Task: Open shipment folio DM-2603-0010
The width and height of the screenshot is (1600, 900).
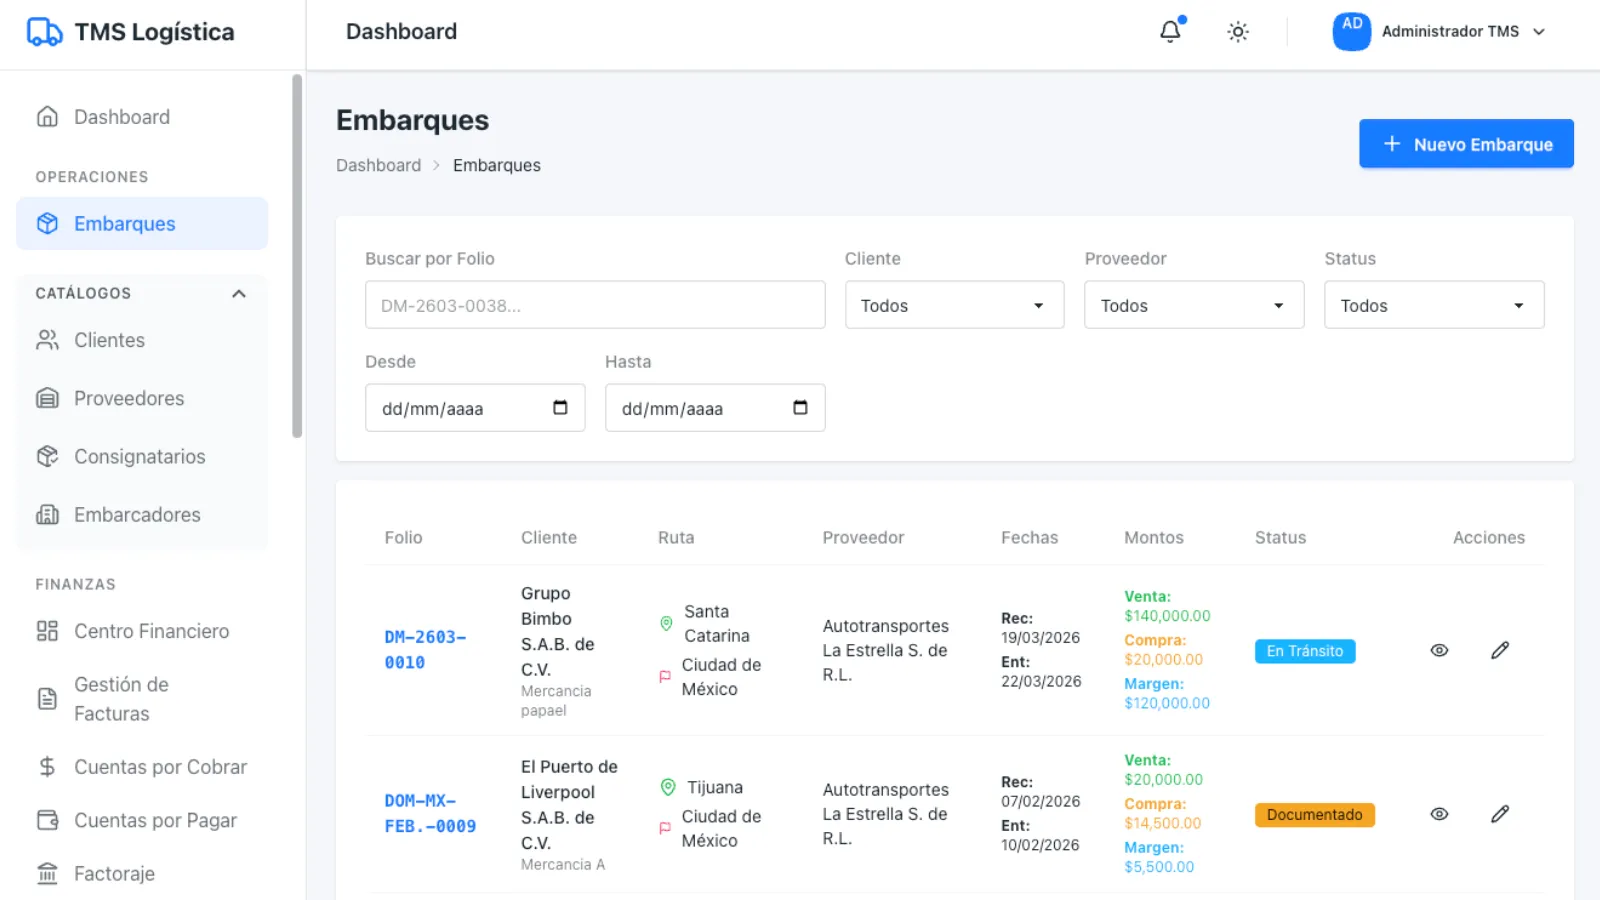Action: click(425, 650)
